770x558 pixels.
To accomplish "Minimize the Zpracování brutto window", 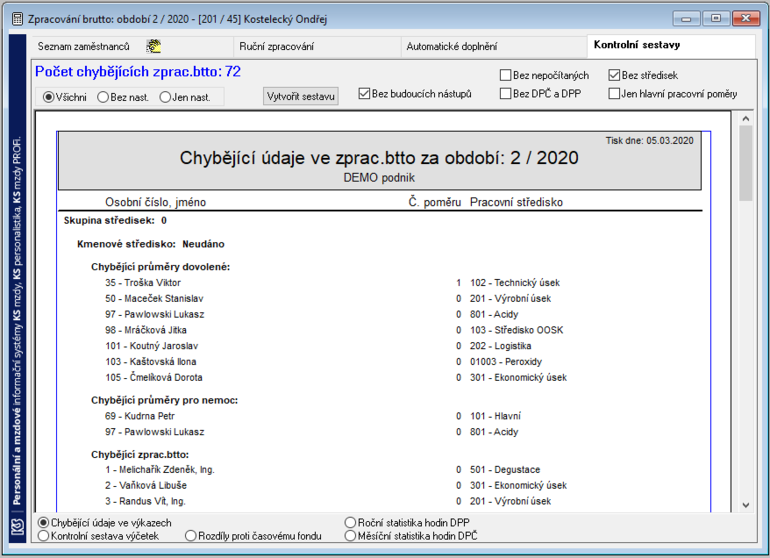I will tap(687, 19).
